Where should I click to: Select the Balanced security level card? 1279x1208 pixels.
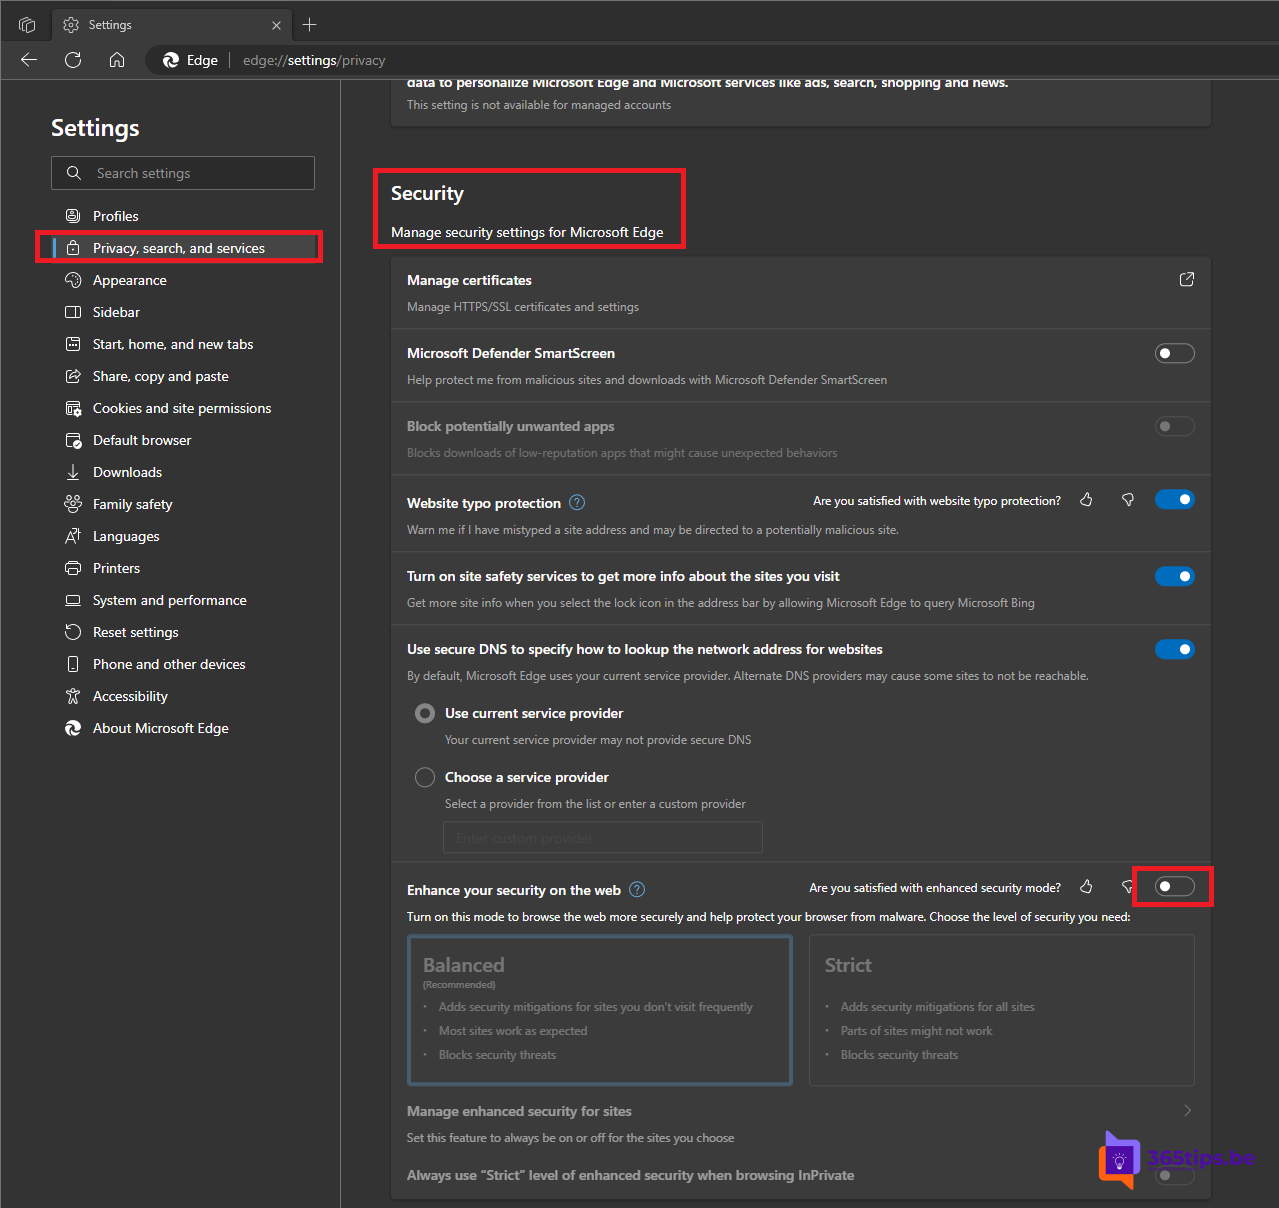coord(600,1010)
